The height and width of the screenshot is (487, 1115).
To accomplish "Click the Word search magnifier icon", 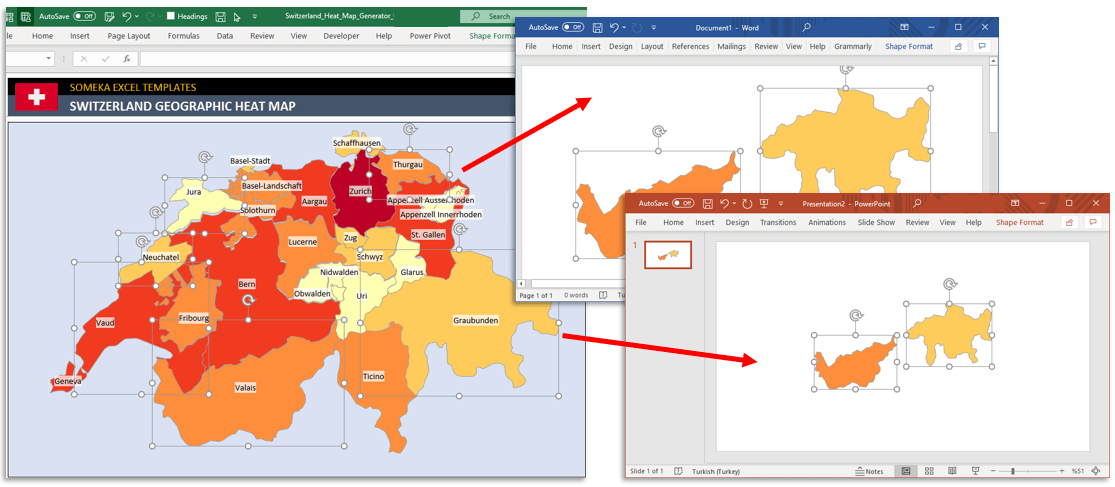I will tap(806, 28).
